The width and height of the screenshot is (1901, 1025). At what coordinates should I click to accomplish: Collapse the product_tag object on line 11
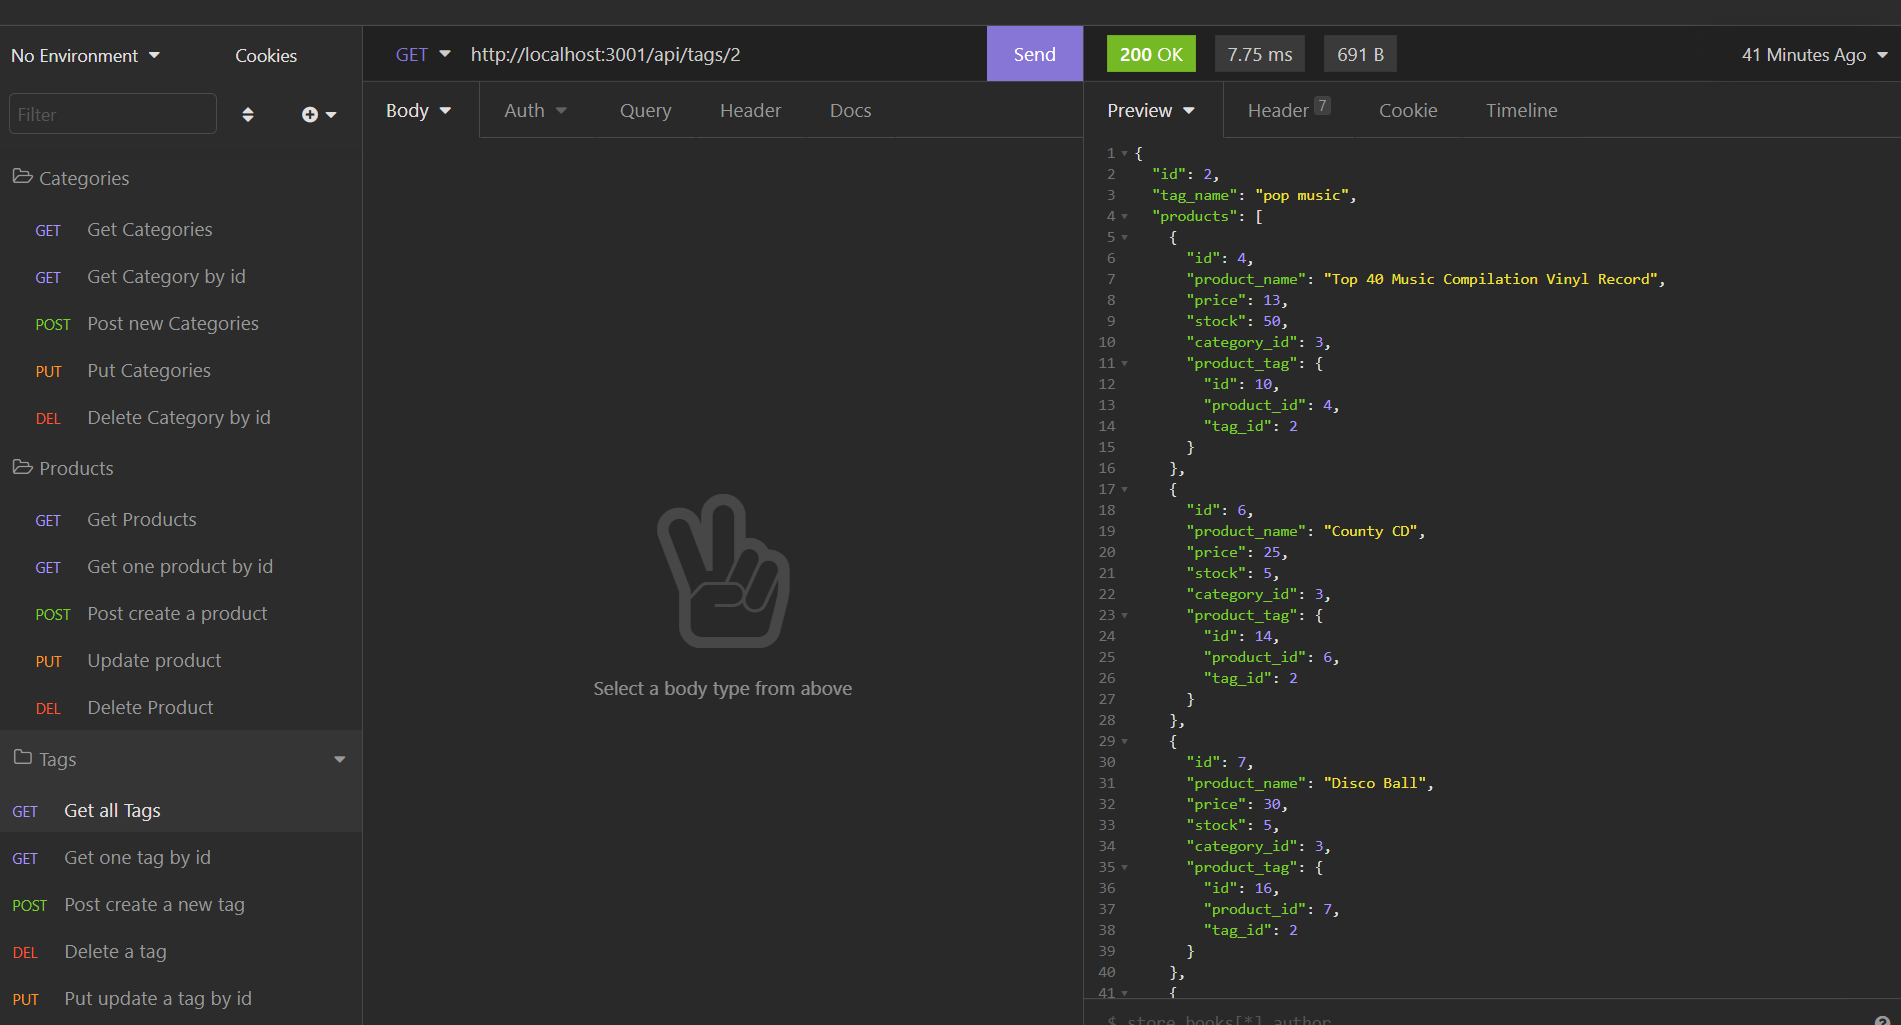[1125, 363]
